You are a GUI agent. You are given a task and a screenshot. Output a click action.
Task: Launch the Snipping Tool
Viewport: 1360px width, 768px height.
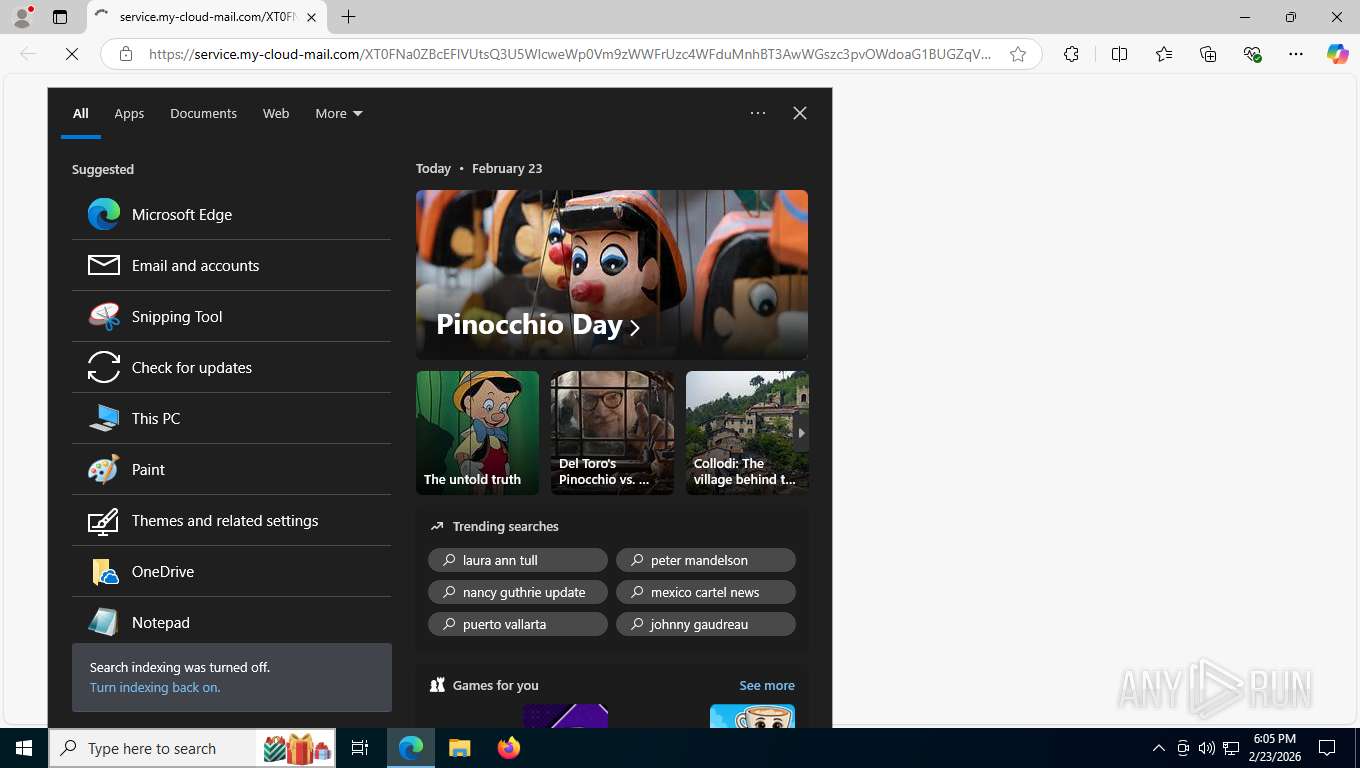pos(231,316)
